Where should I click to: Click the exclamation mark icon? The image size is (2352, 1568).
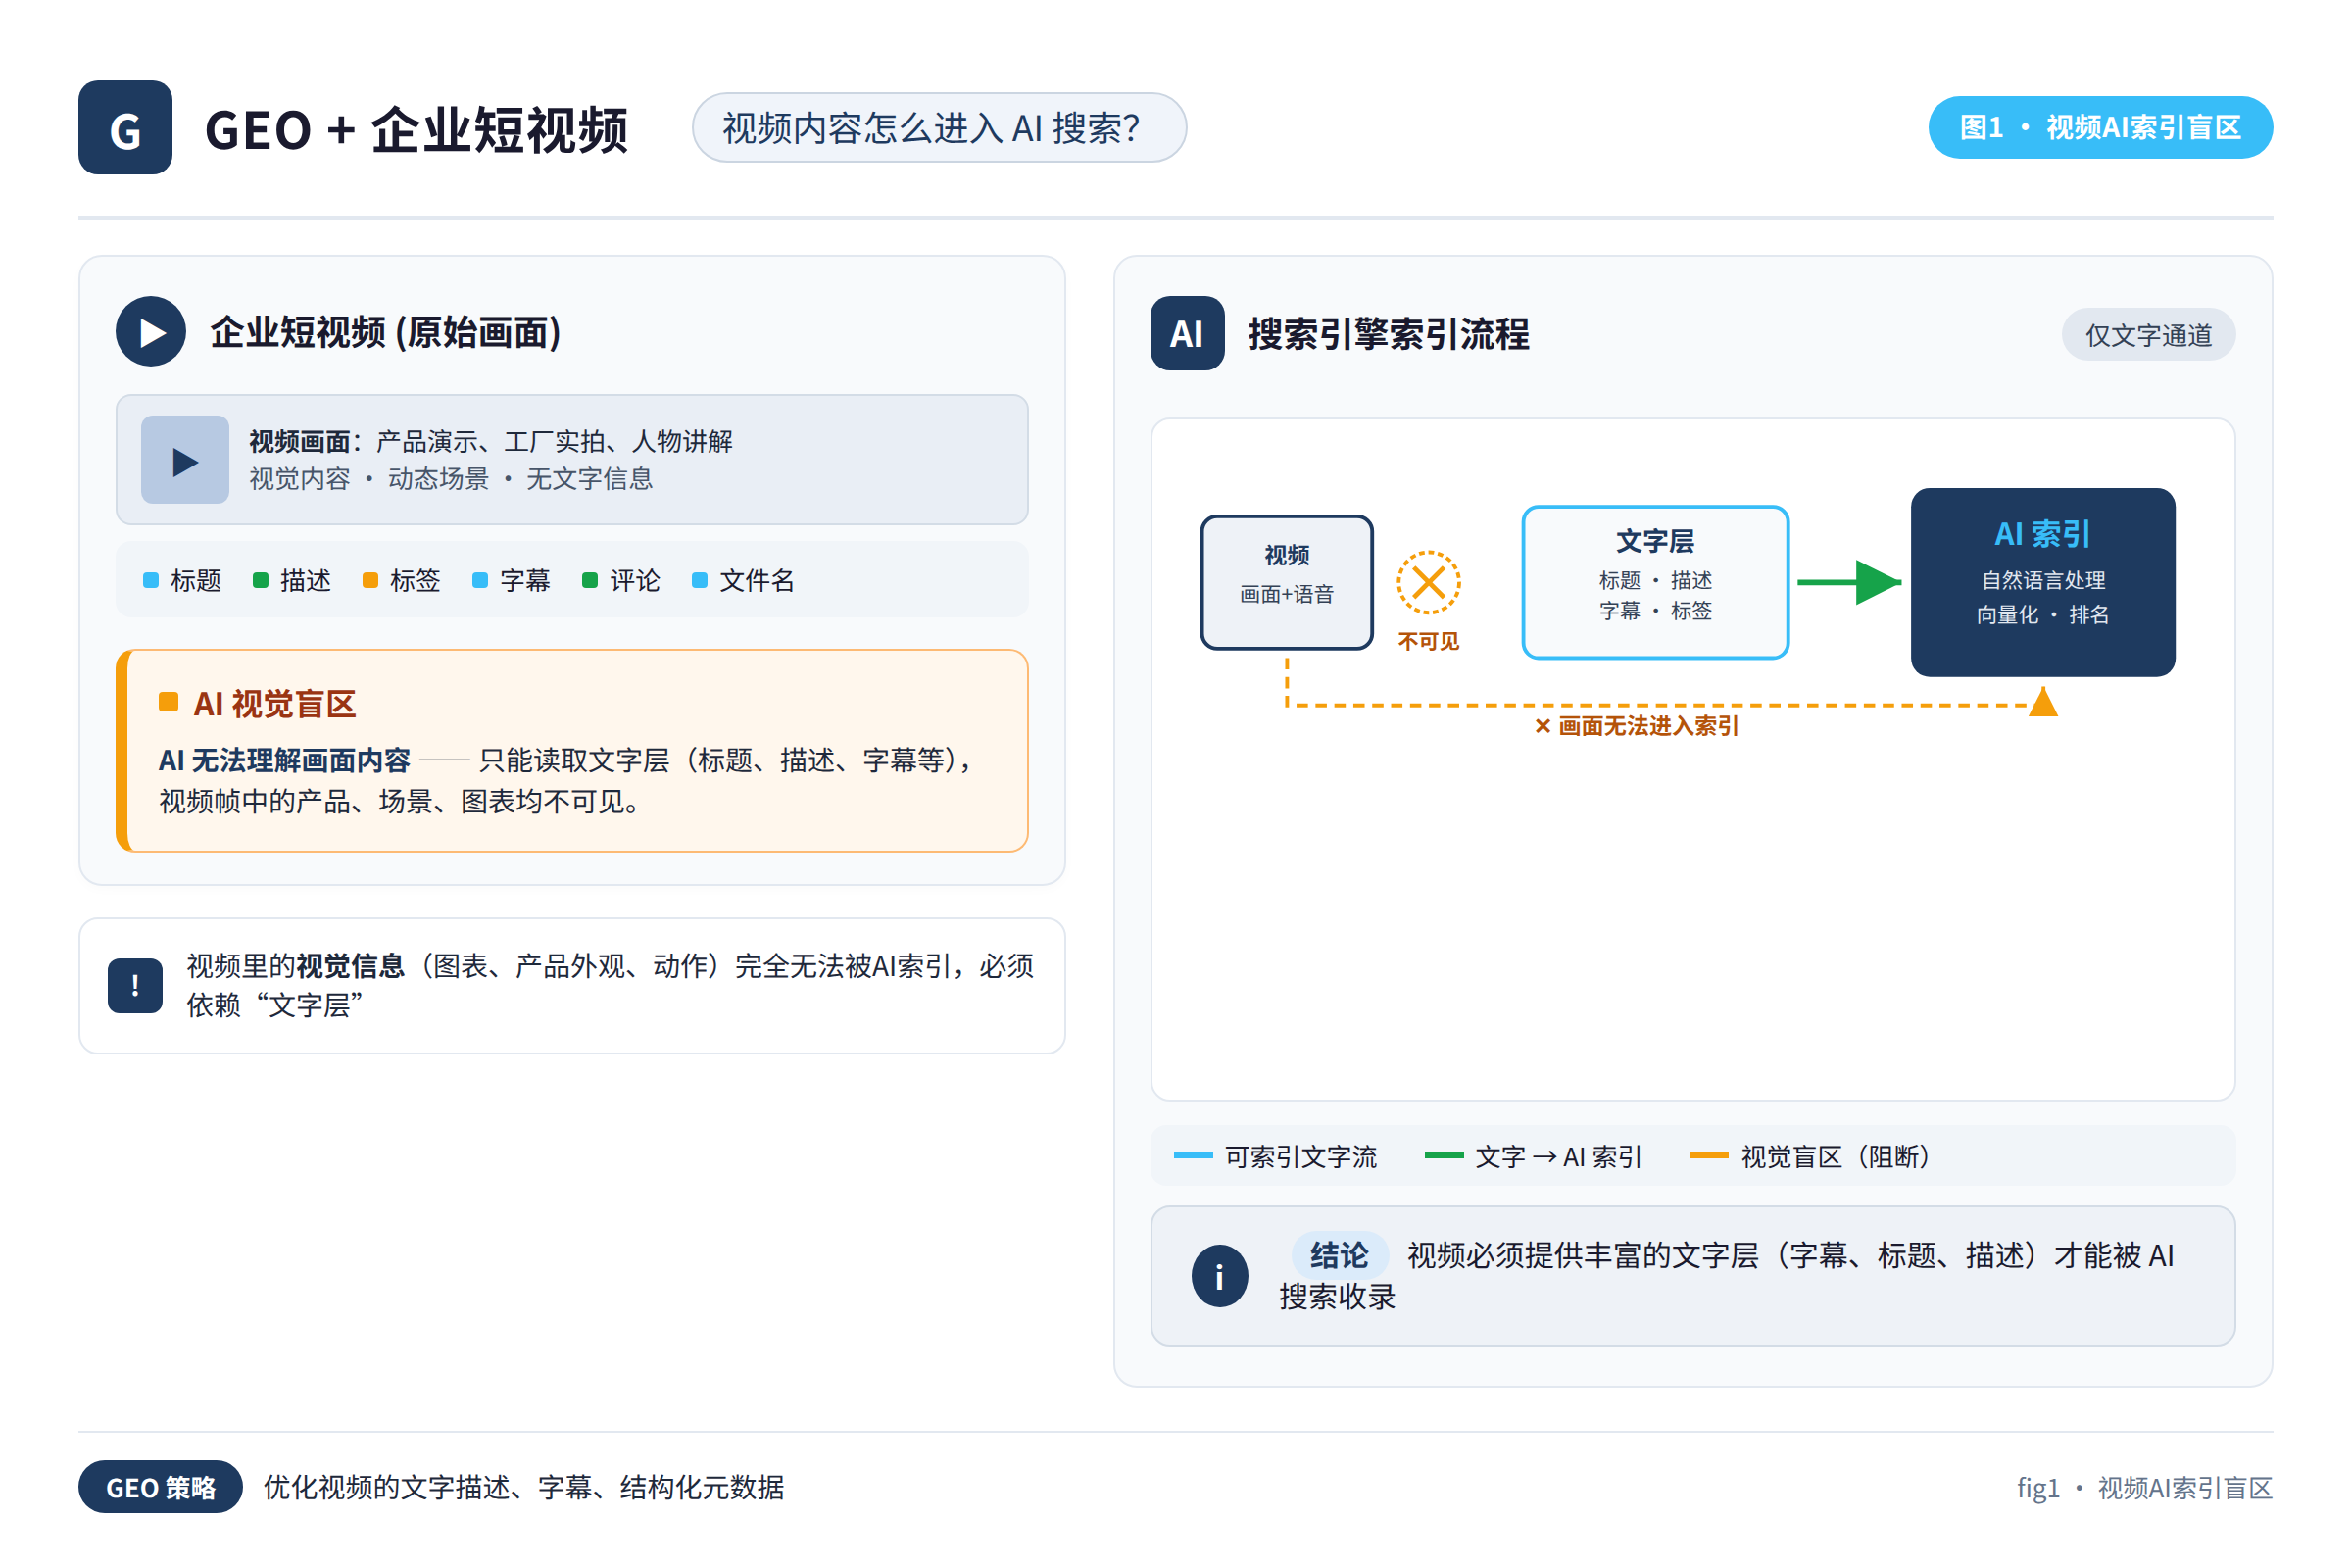coord(135,986)
